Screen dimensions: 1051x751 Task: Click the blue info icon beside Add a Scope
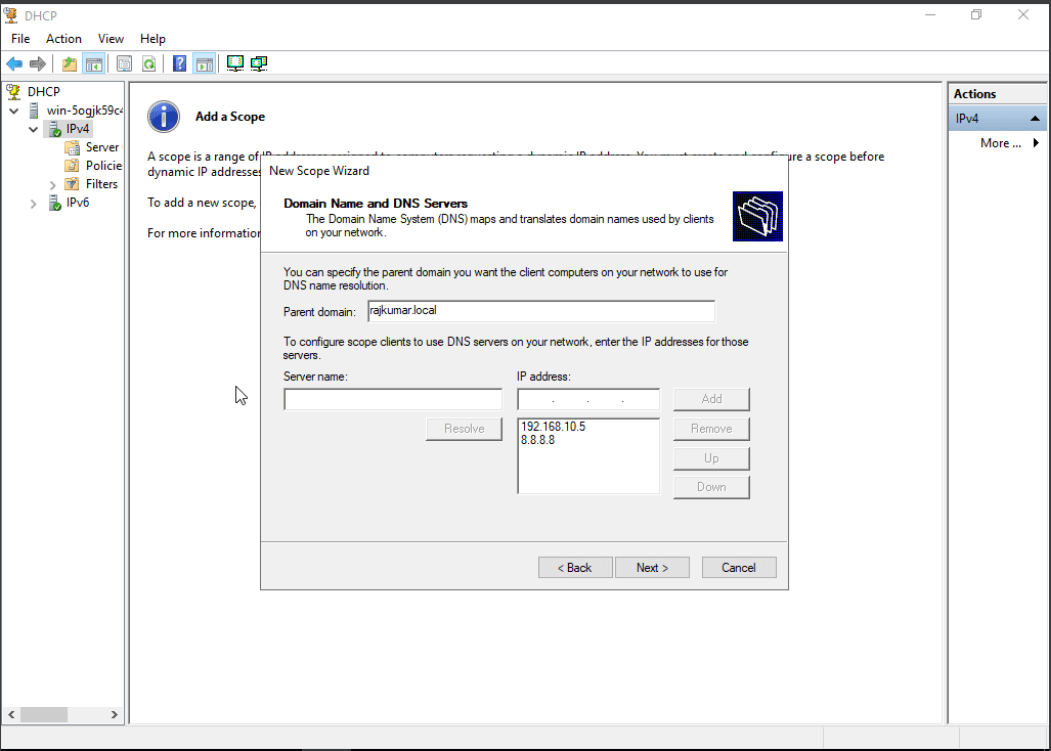[164, 117]
